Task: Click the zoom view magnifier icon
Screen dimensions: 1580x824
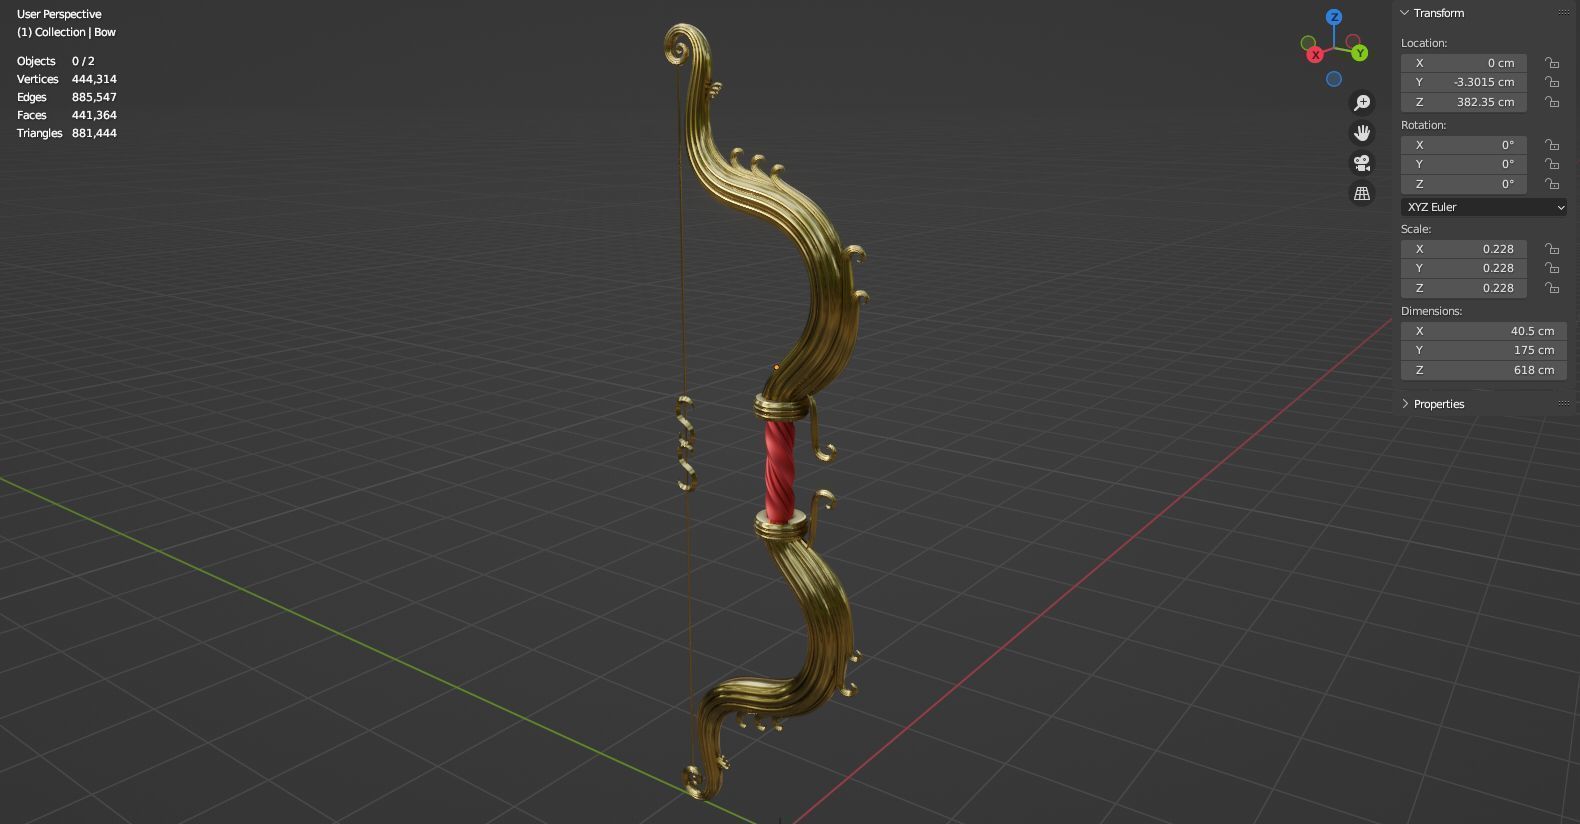Action: click(x=1362, y=103)
